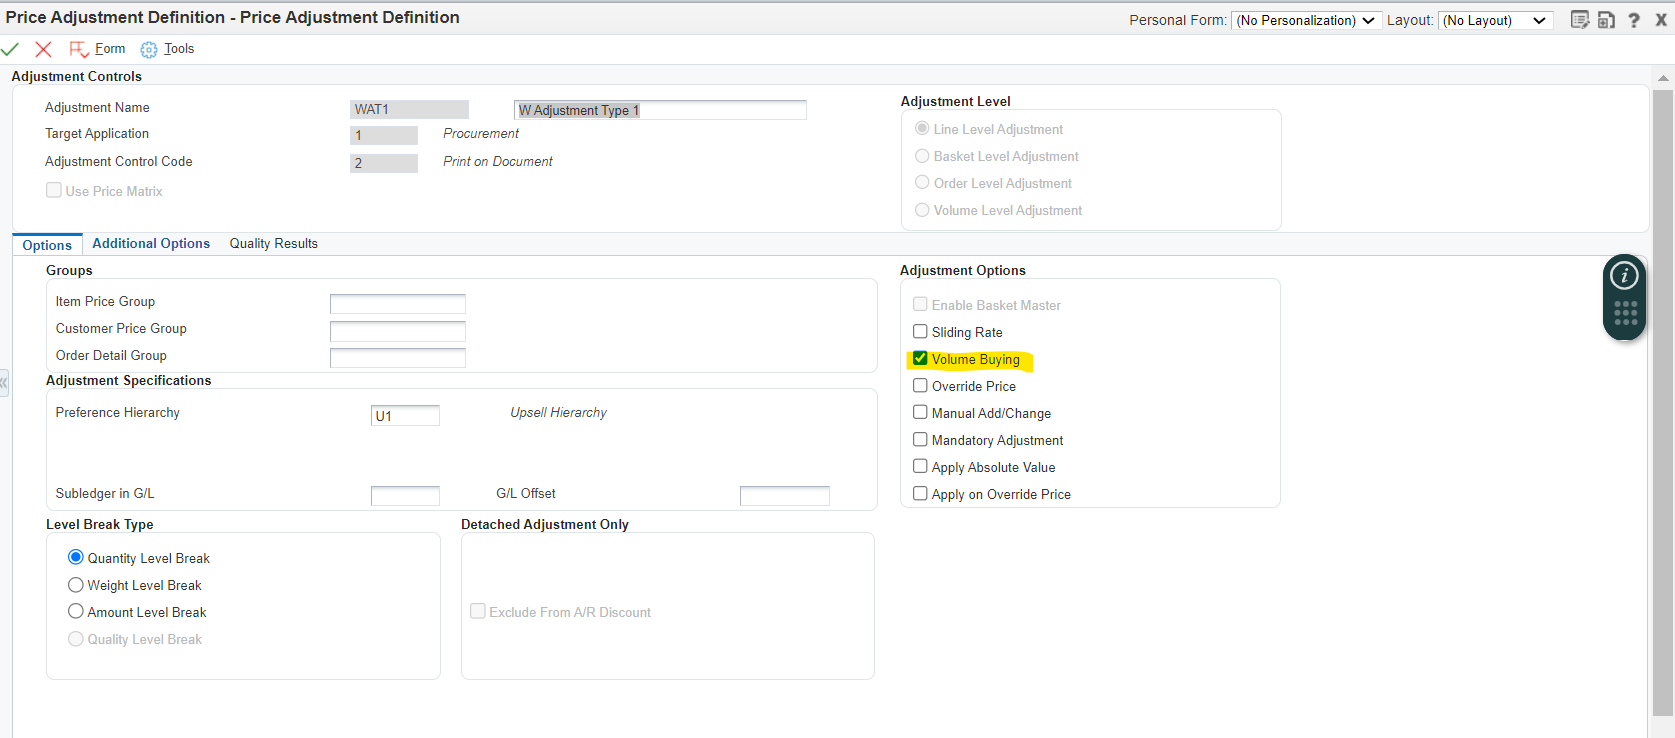Select Order Level Adjustment radio button
Viewport: 1675px width, 738px height.
(922, 182)
